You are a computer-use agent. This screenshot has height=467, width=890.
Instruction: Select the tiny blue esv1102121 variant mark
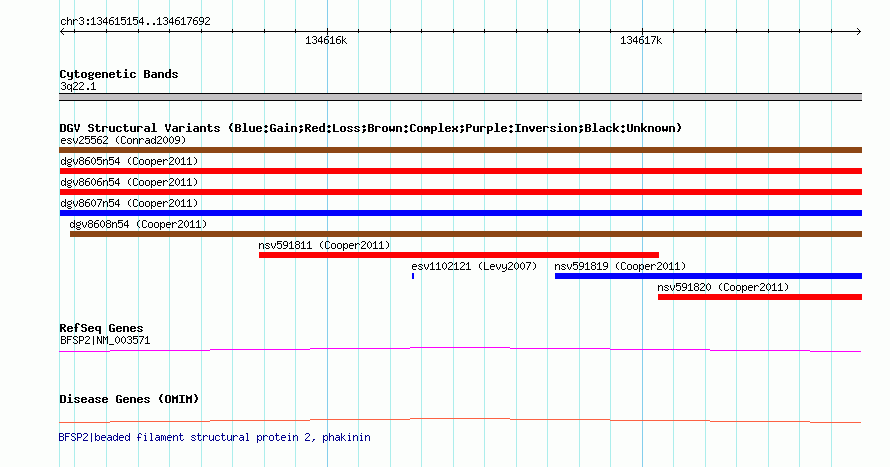pos(413,276)
